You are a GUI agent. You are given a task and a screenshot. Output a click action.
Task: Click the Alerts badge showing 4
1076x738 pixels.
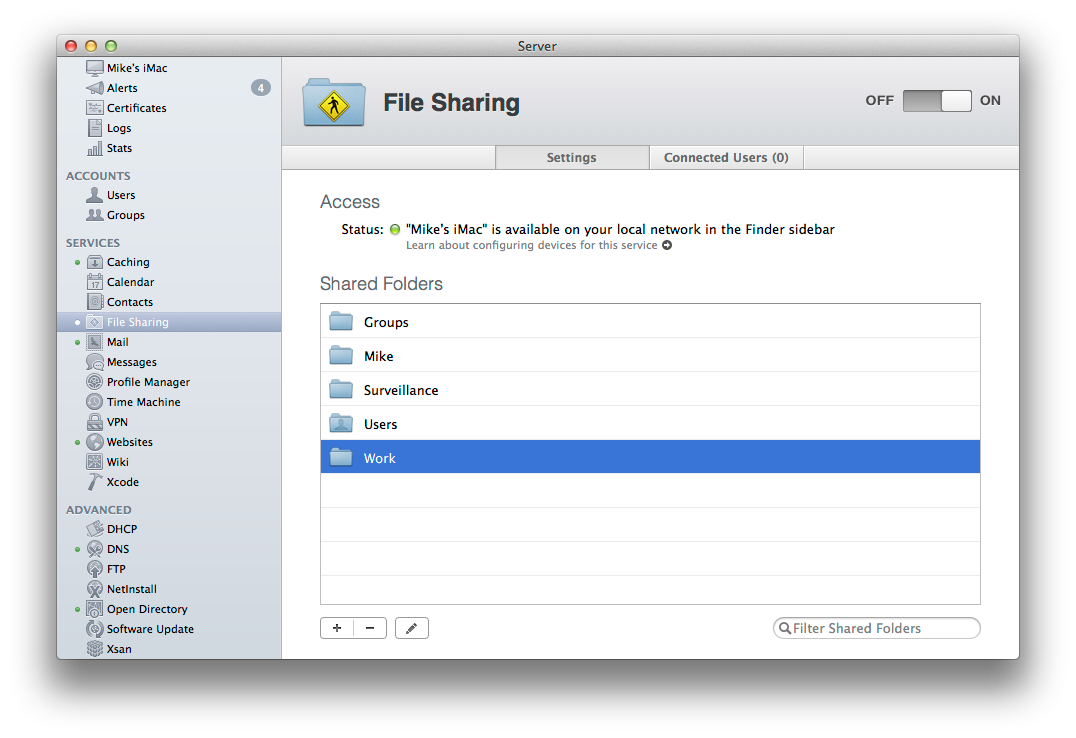point(261,88)
